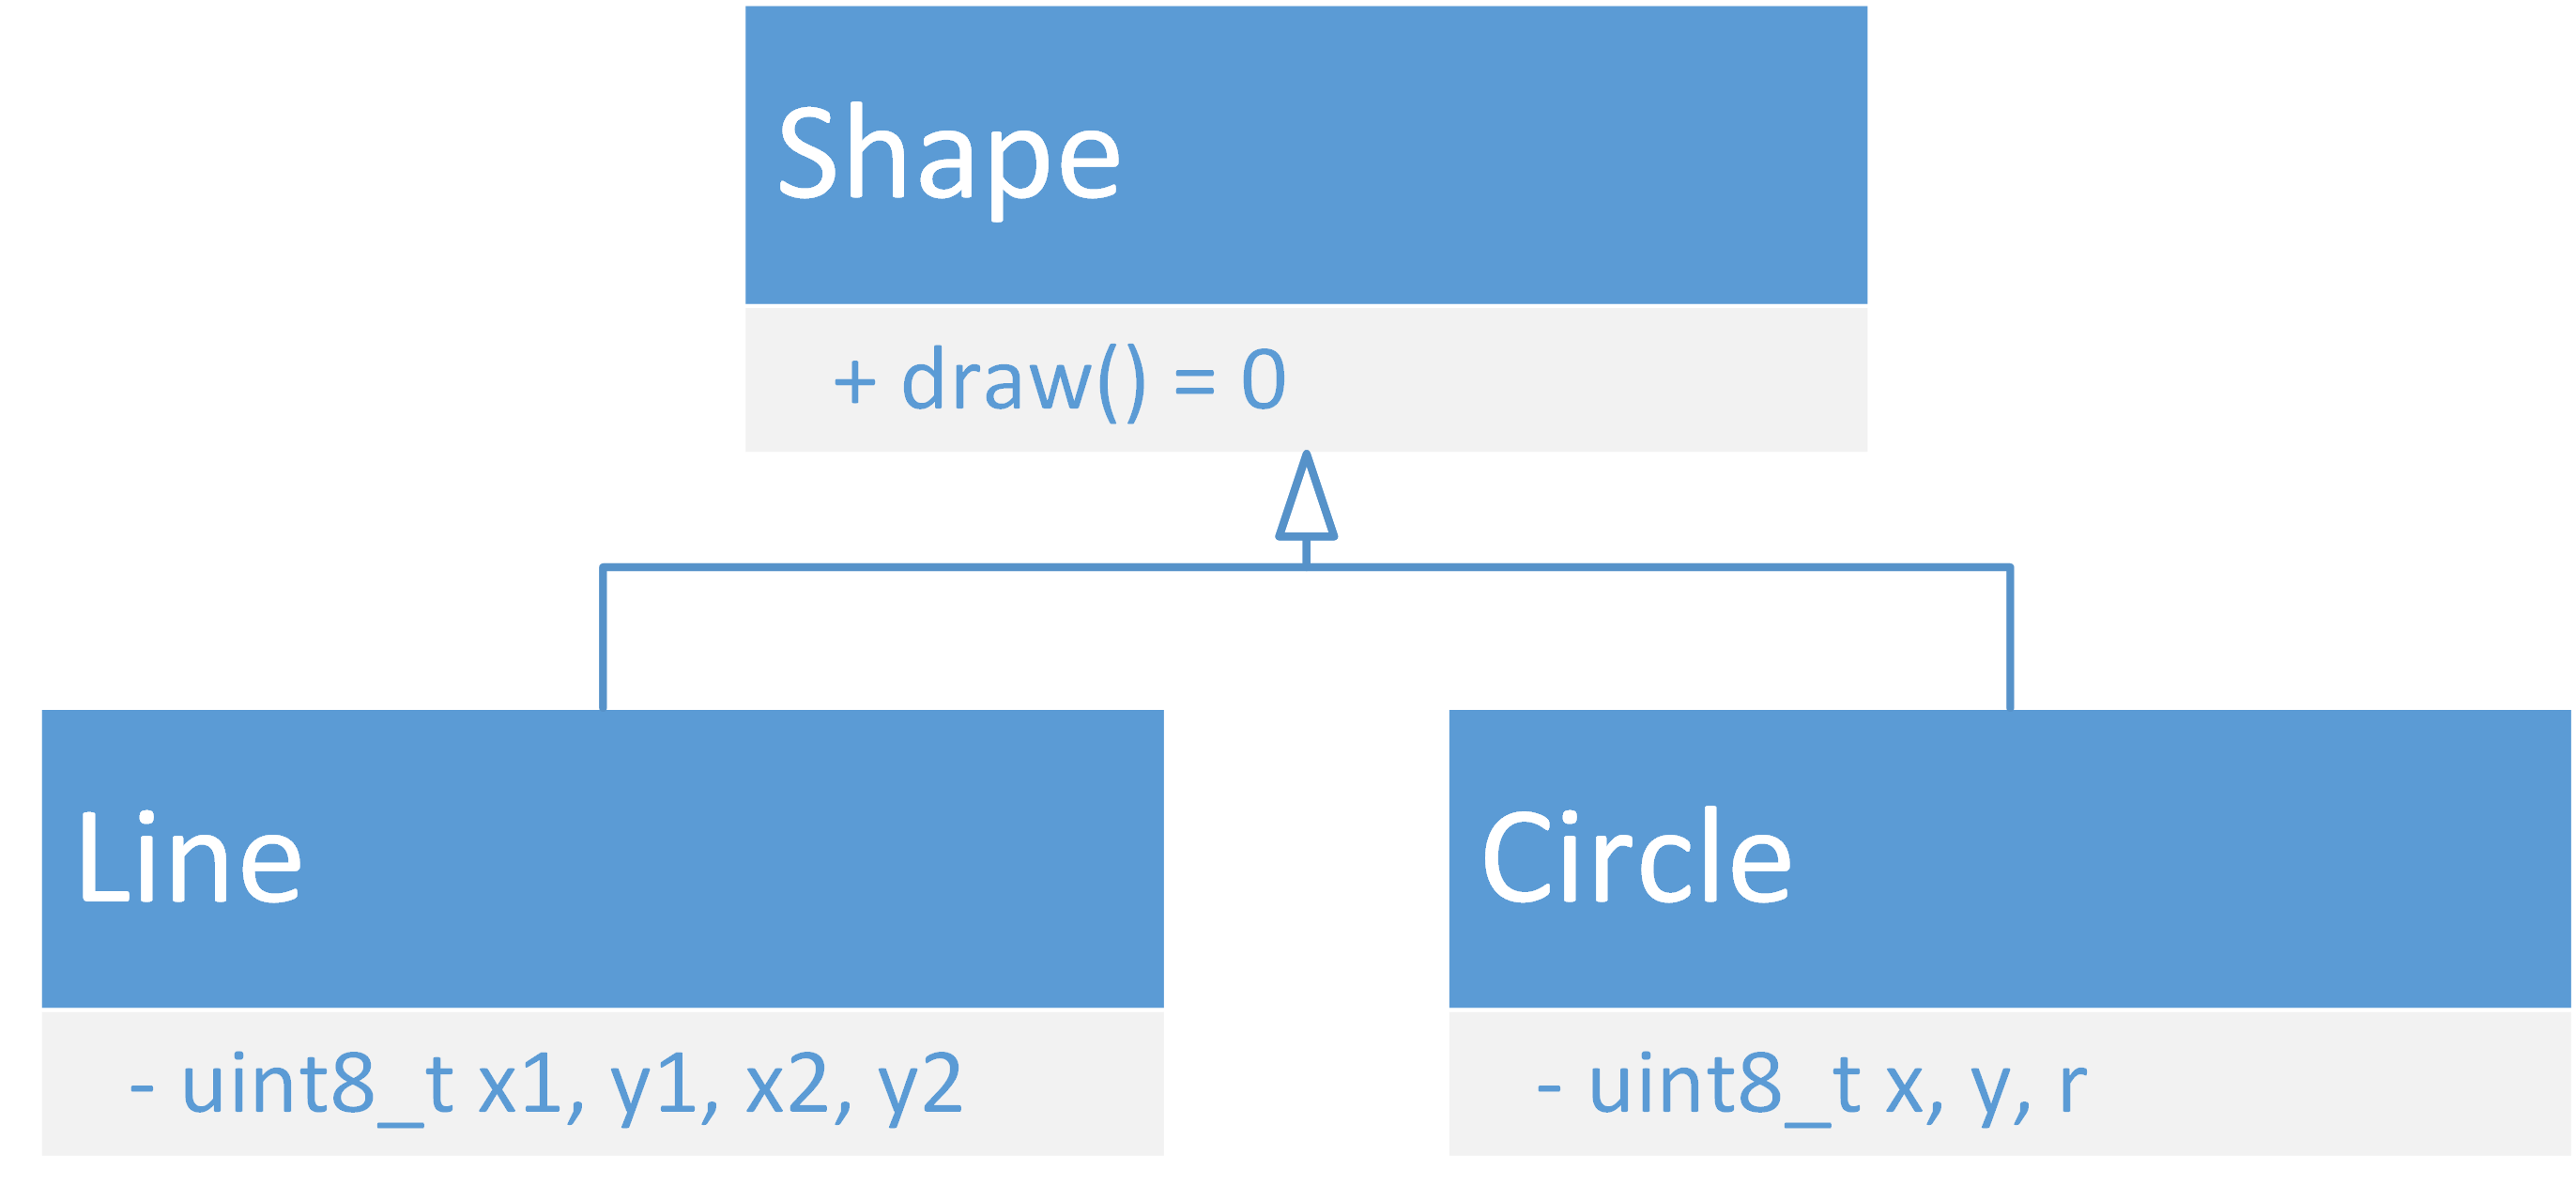Click the hollow inheritance arrowhead triangle

1306,499
